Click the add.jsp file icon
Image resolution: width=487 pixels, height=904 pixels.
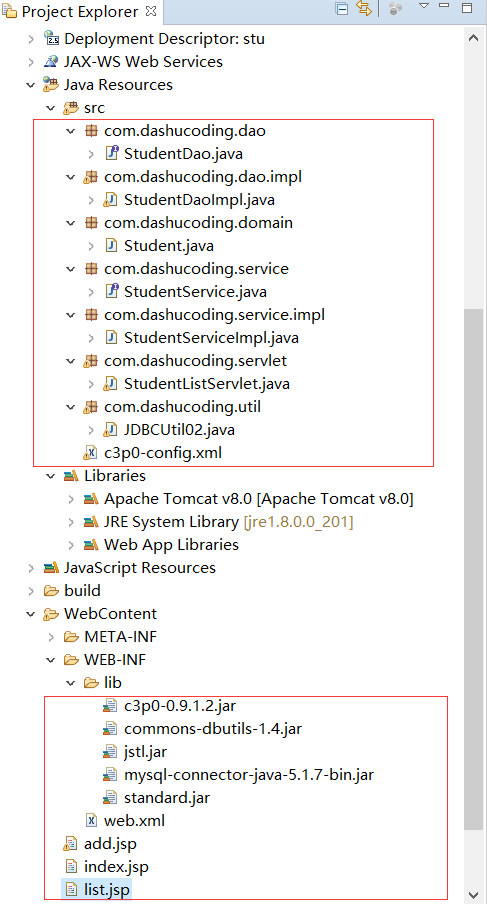[x=71, y=844]
